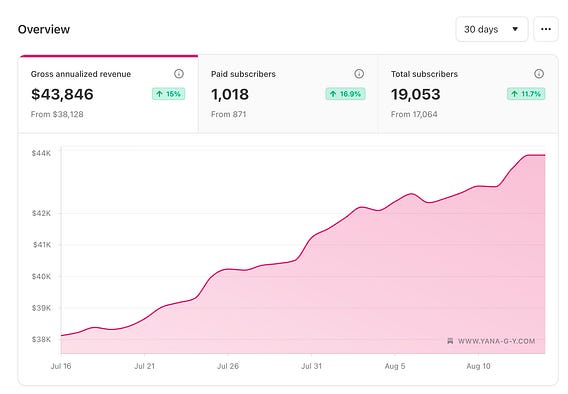Click the three-dot more options button

pos(546,29)
